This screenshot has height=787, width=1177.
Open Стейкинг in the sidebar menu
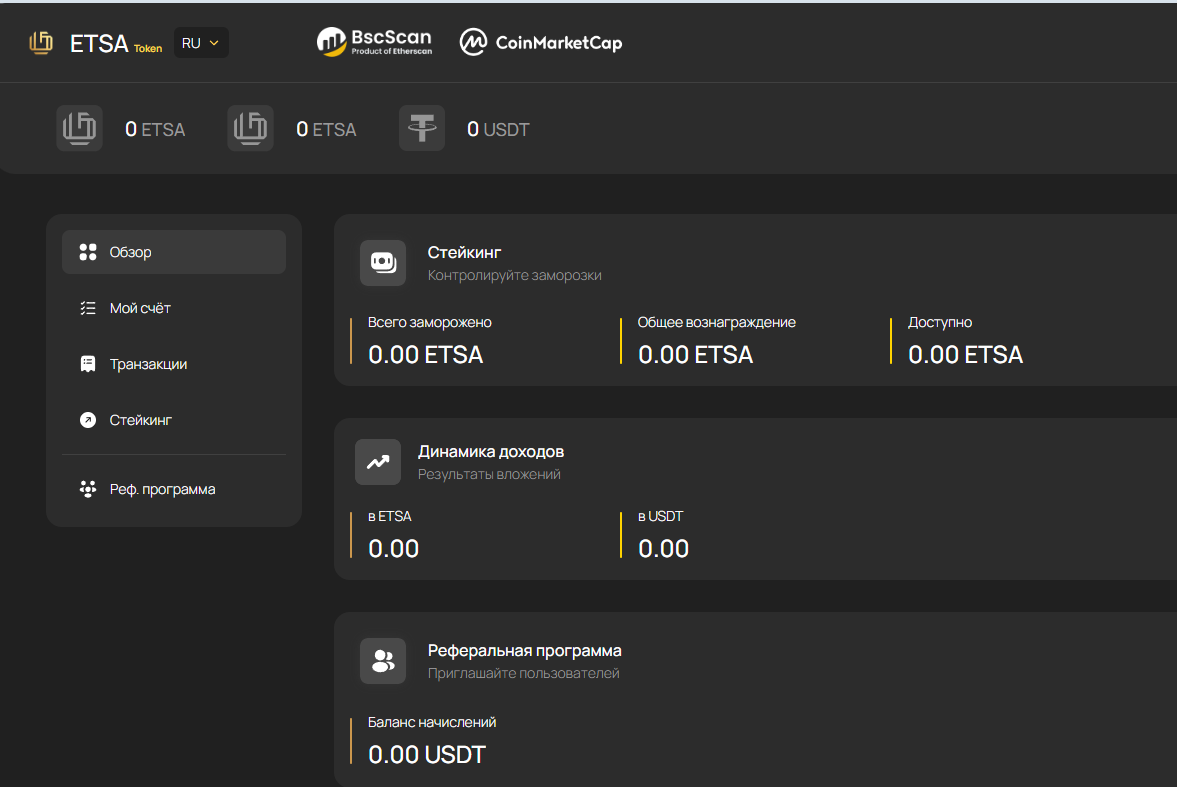174,420
